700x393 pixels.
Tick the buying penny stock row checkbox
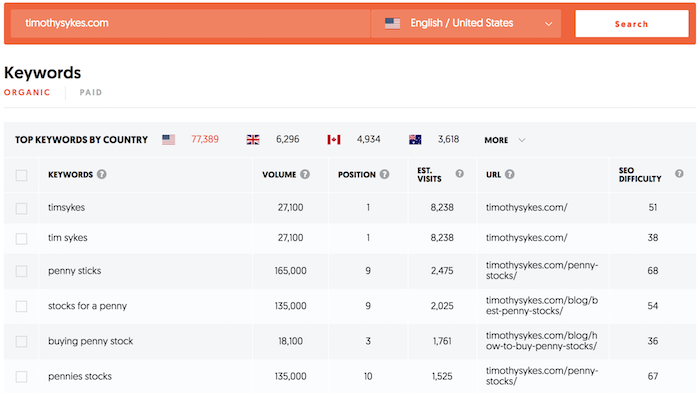pyautogui.click(x=21, y=342)
